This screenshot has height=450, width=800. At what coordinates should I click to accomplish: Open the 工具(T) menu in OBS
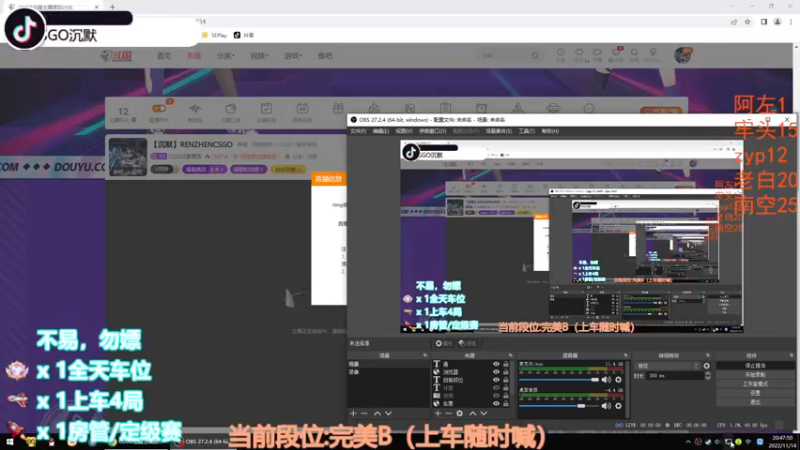pos(527,131)
